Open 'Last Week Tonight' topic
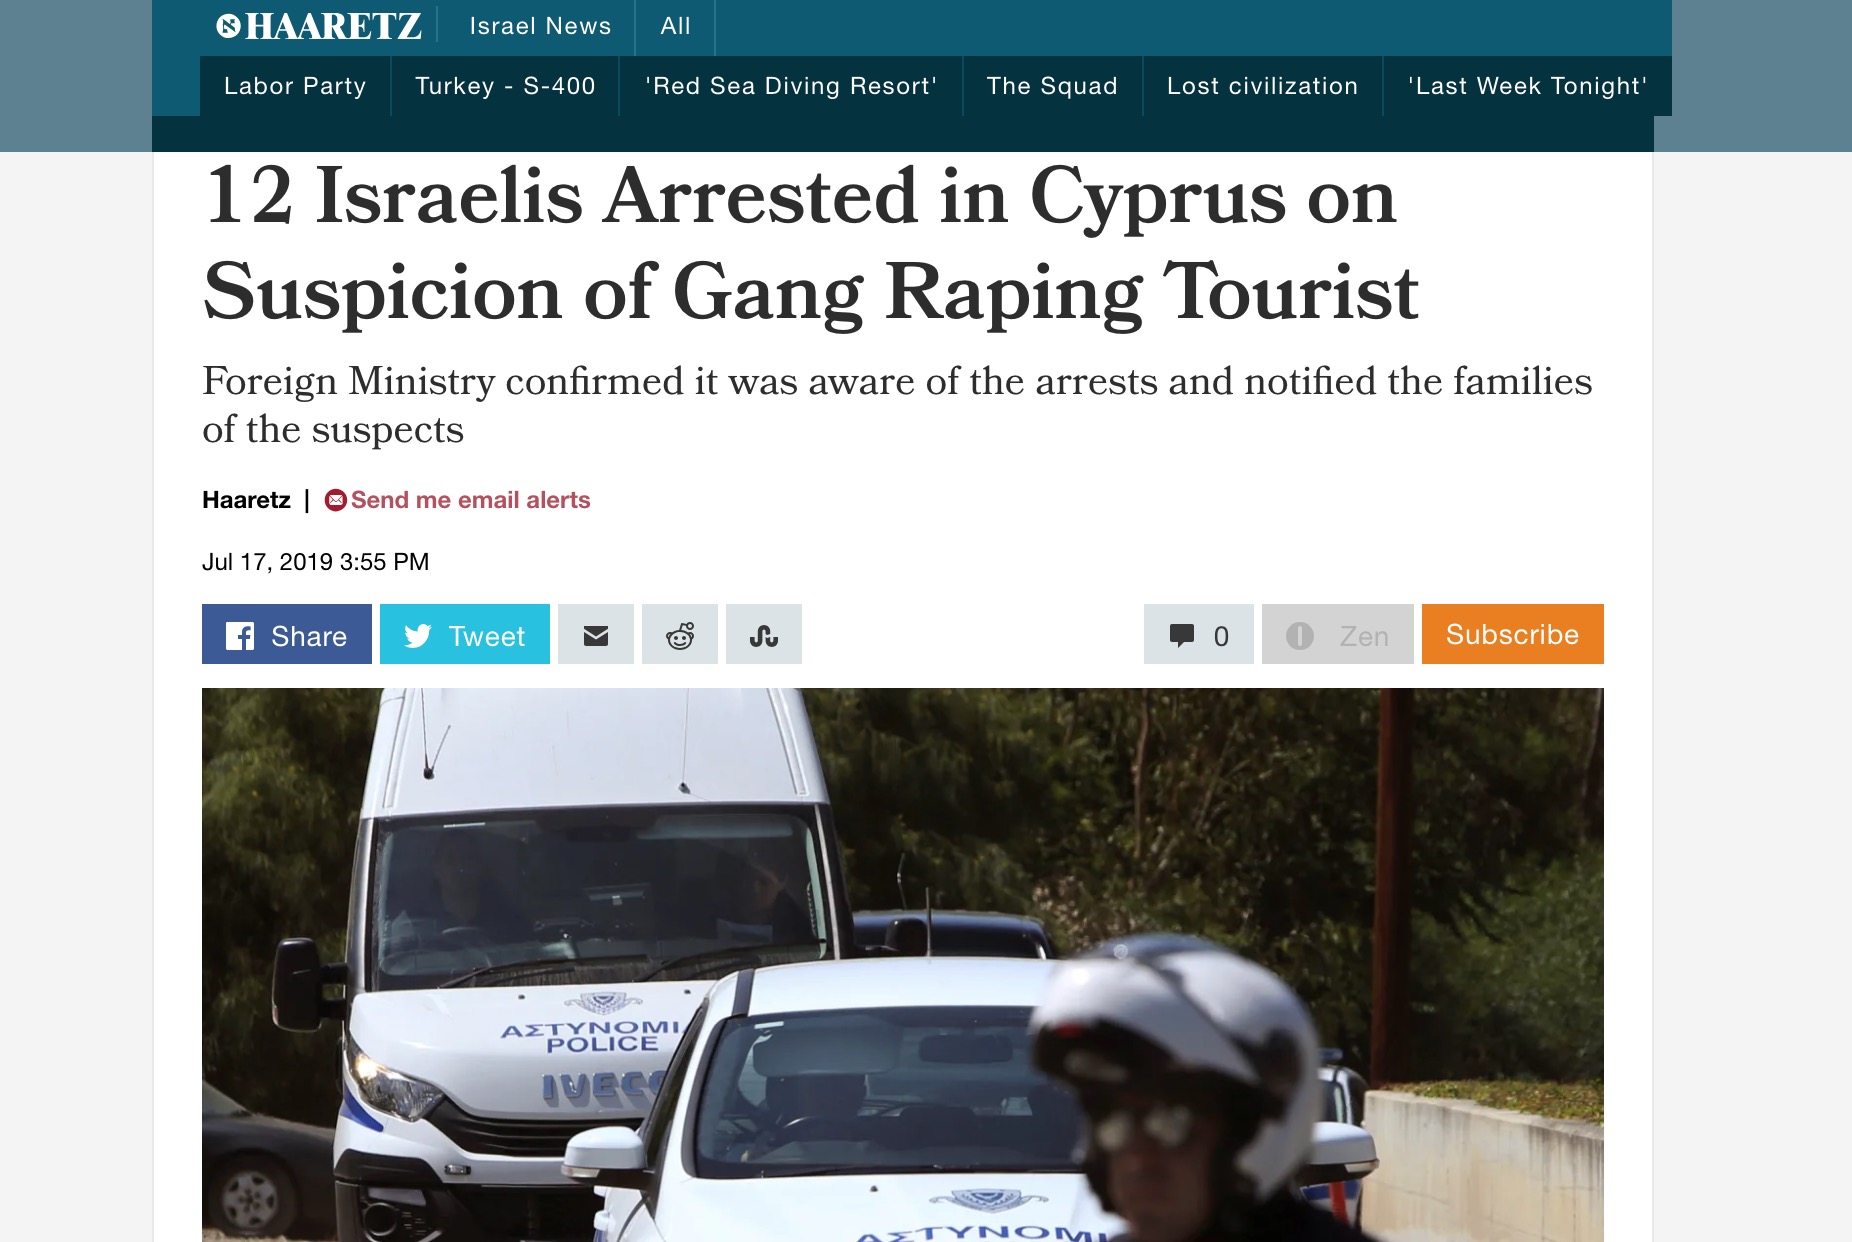This screenshot has height=1242, width=1852. 1528,86
